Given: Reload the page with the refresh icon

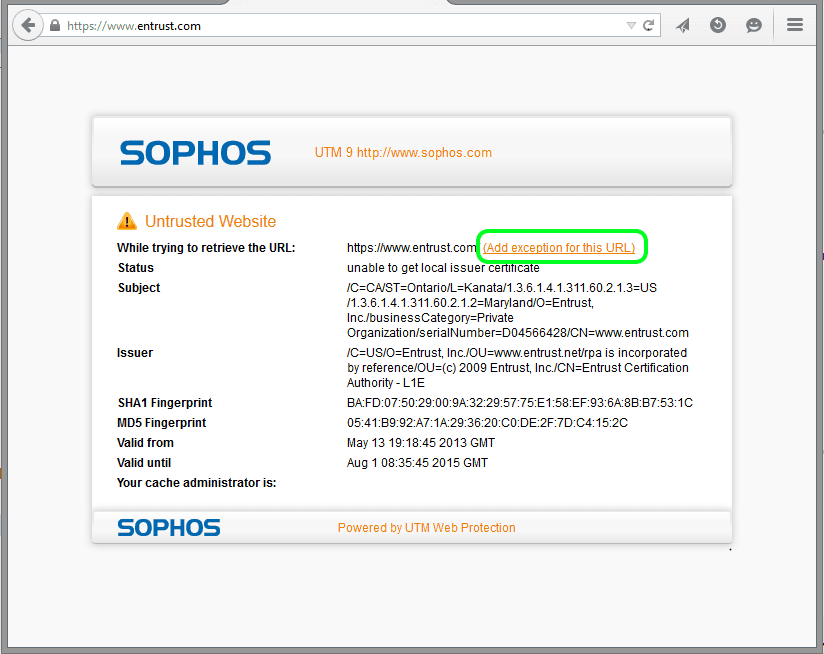Looking at the screenshot, I should [x=648, y=26].
